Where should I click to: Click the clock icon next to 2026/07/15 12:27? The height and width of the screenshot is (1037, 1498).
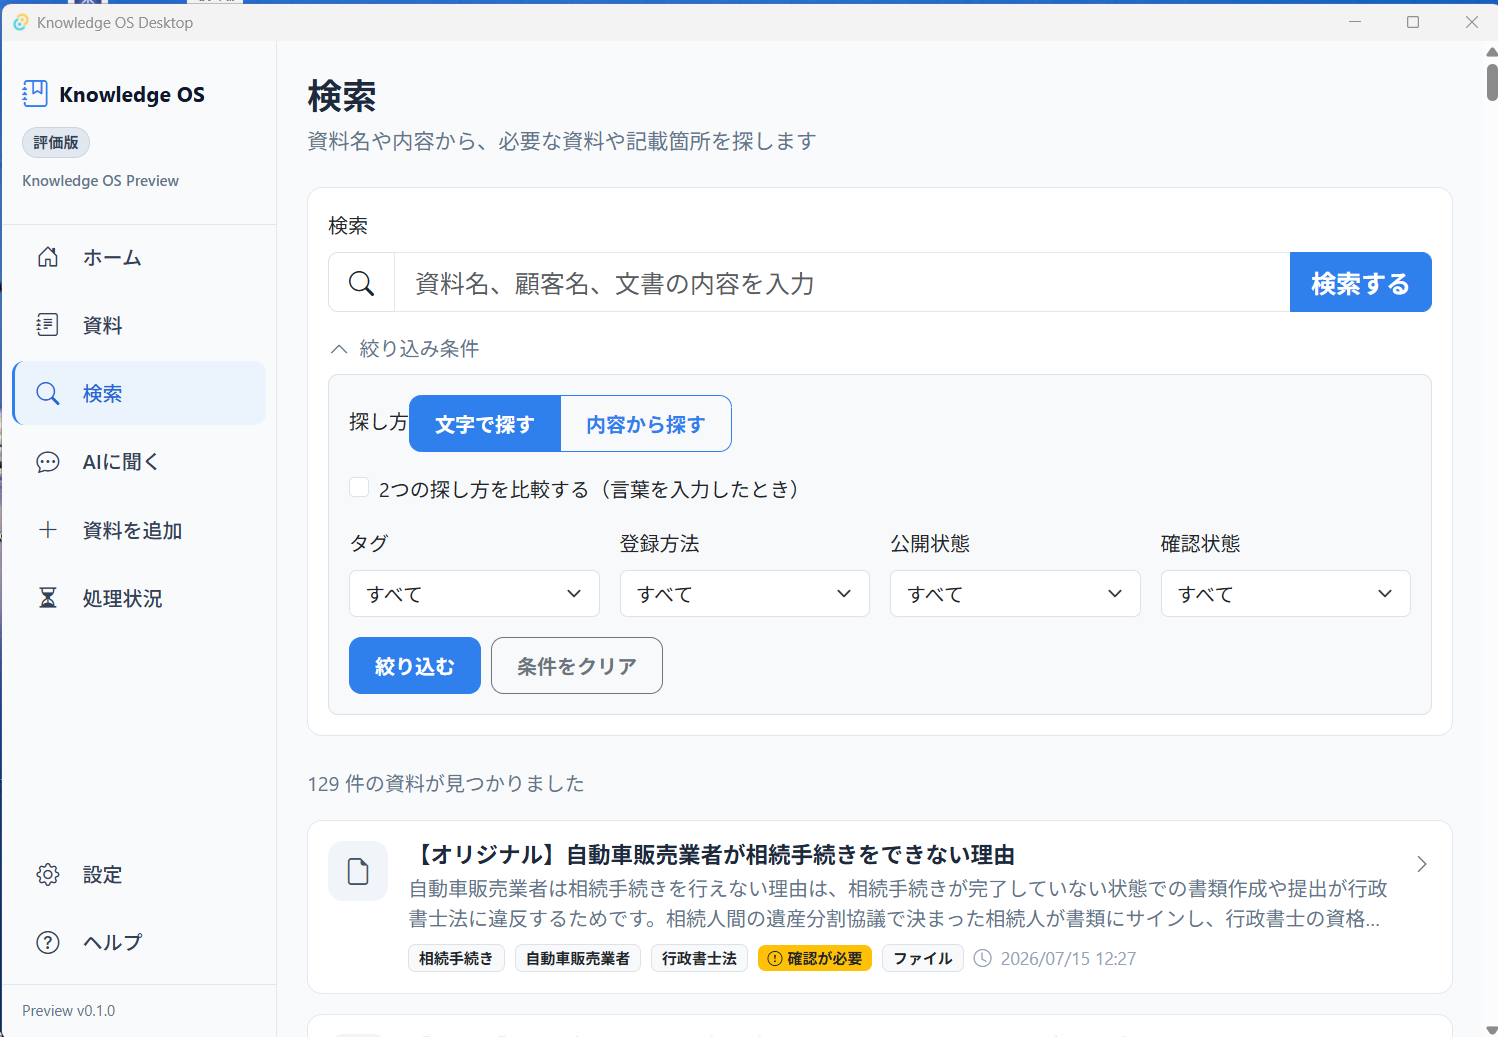tap(983, 958)
